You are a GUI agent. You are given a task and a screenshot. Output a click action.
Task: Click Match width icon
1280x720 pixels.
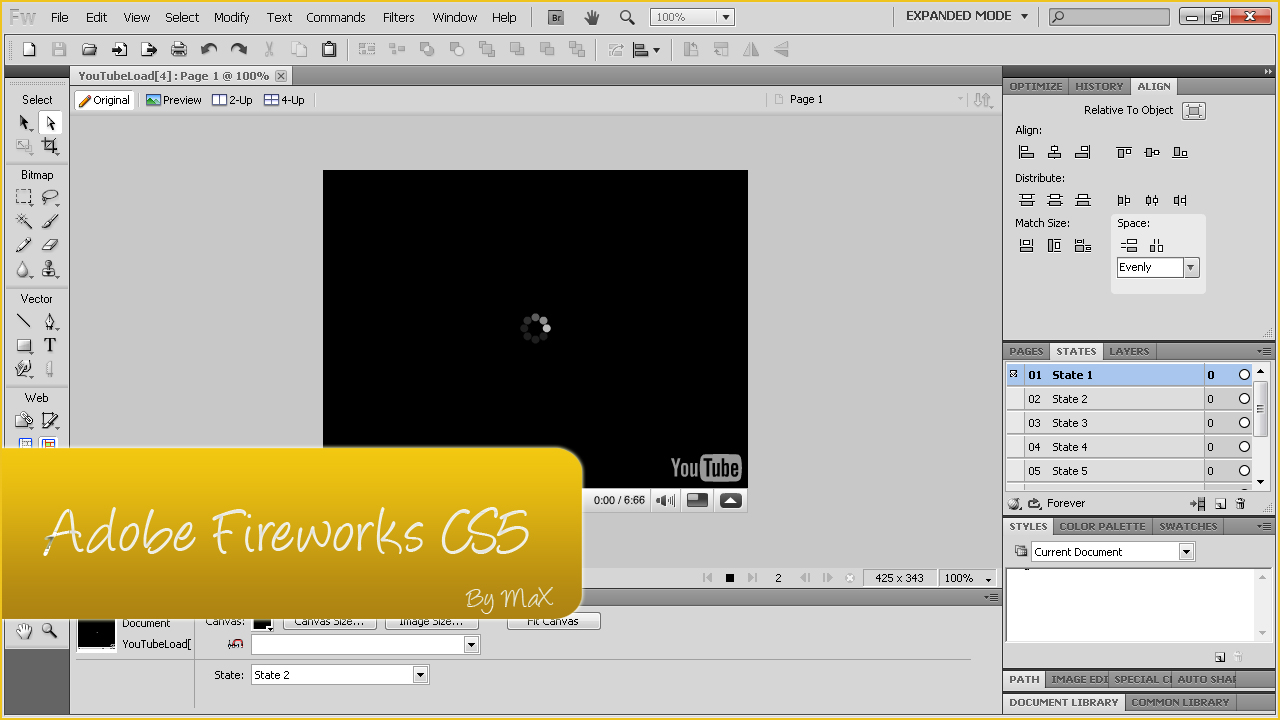[1026, 246]
